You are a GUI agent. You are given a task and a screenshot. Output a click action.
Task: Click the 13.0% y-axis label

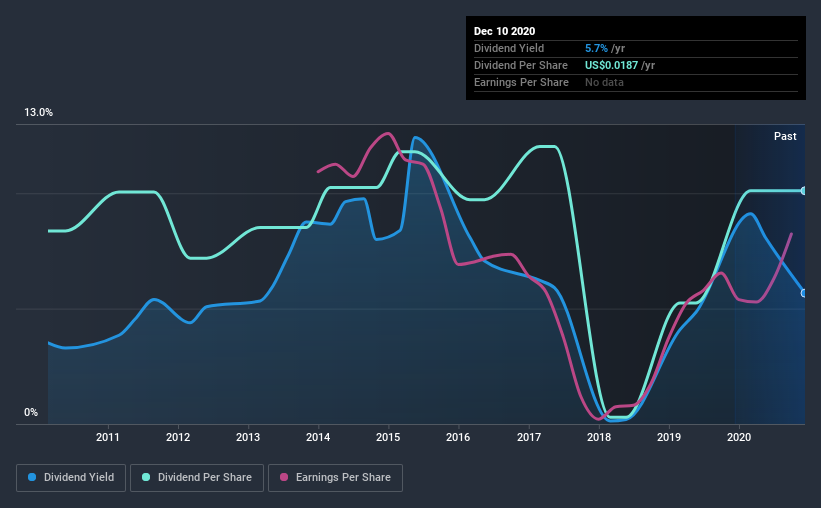pos(38,113)
